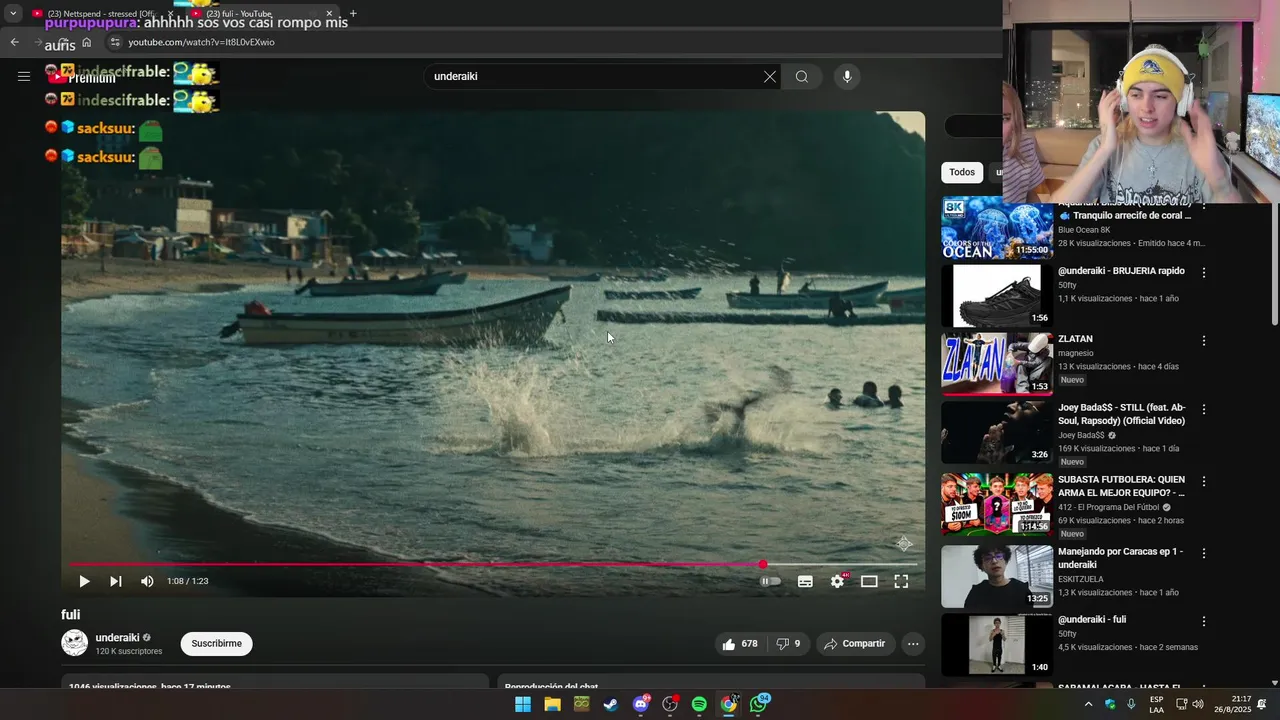Open the underaiki channel name link
This screenshot has height=720, width=1280.
point(117,638)
